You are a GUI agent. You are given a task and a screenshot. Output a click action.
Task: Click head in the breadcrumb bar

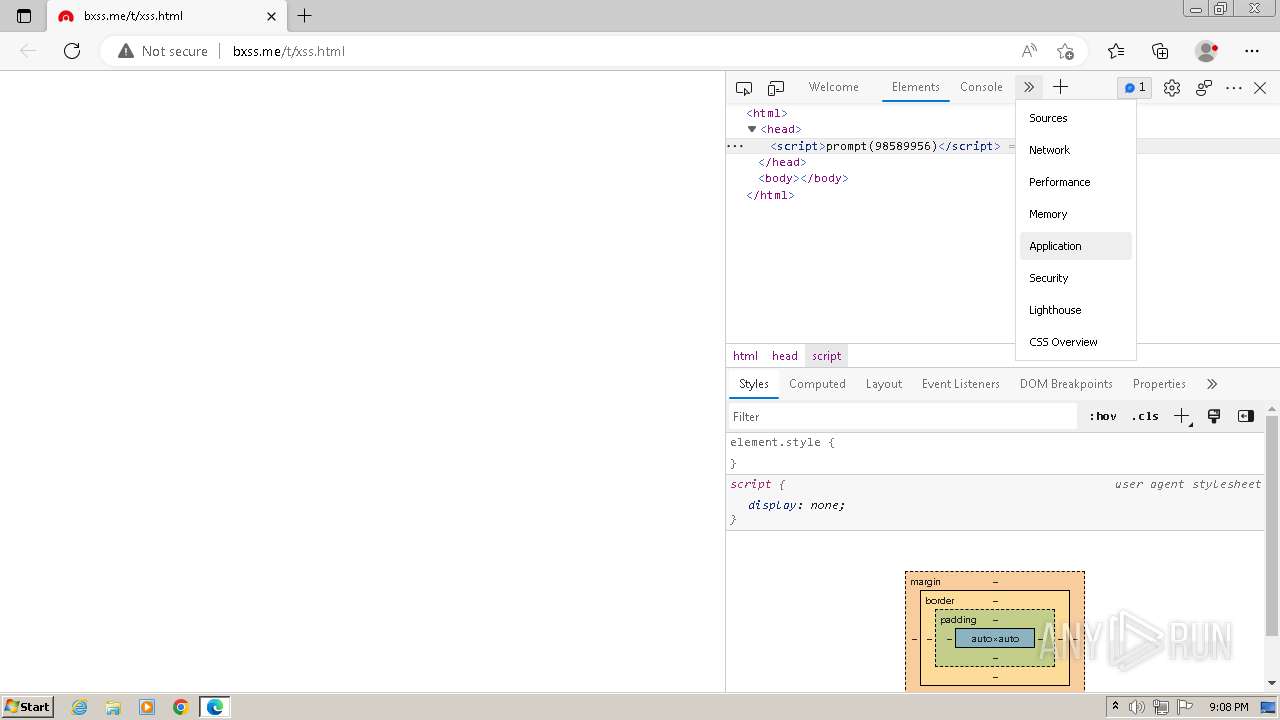click(x=785, y=356)
